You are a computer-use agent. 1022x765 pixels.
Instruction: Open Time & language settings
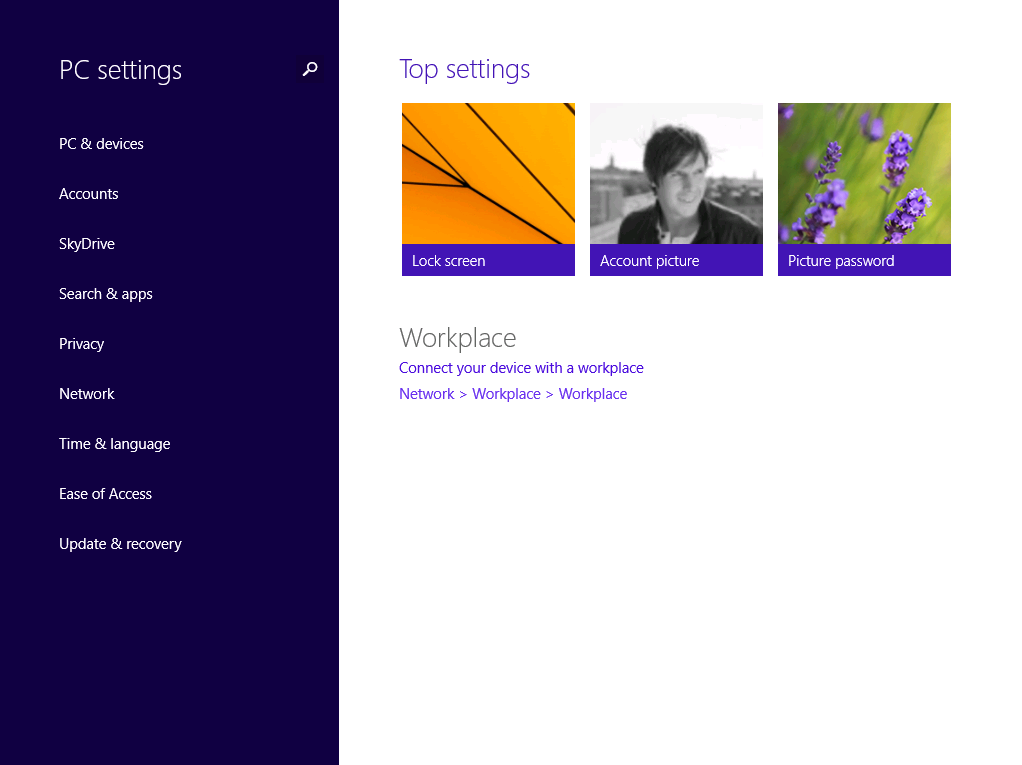(x=115, y=444)
